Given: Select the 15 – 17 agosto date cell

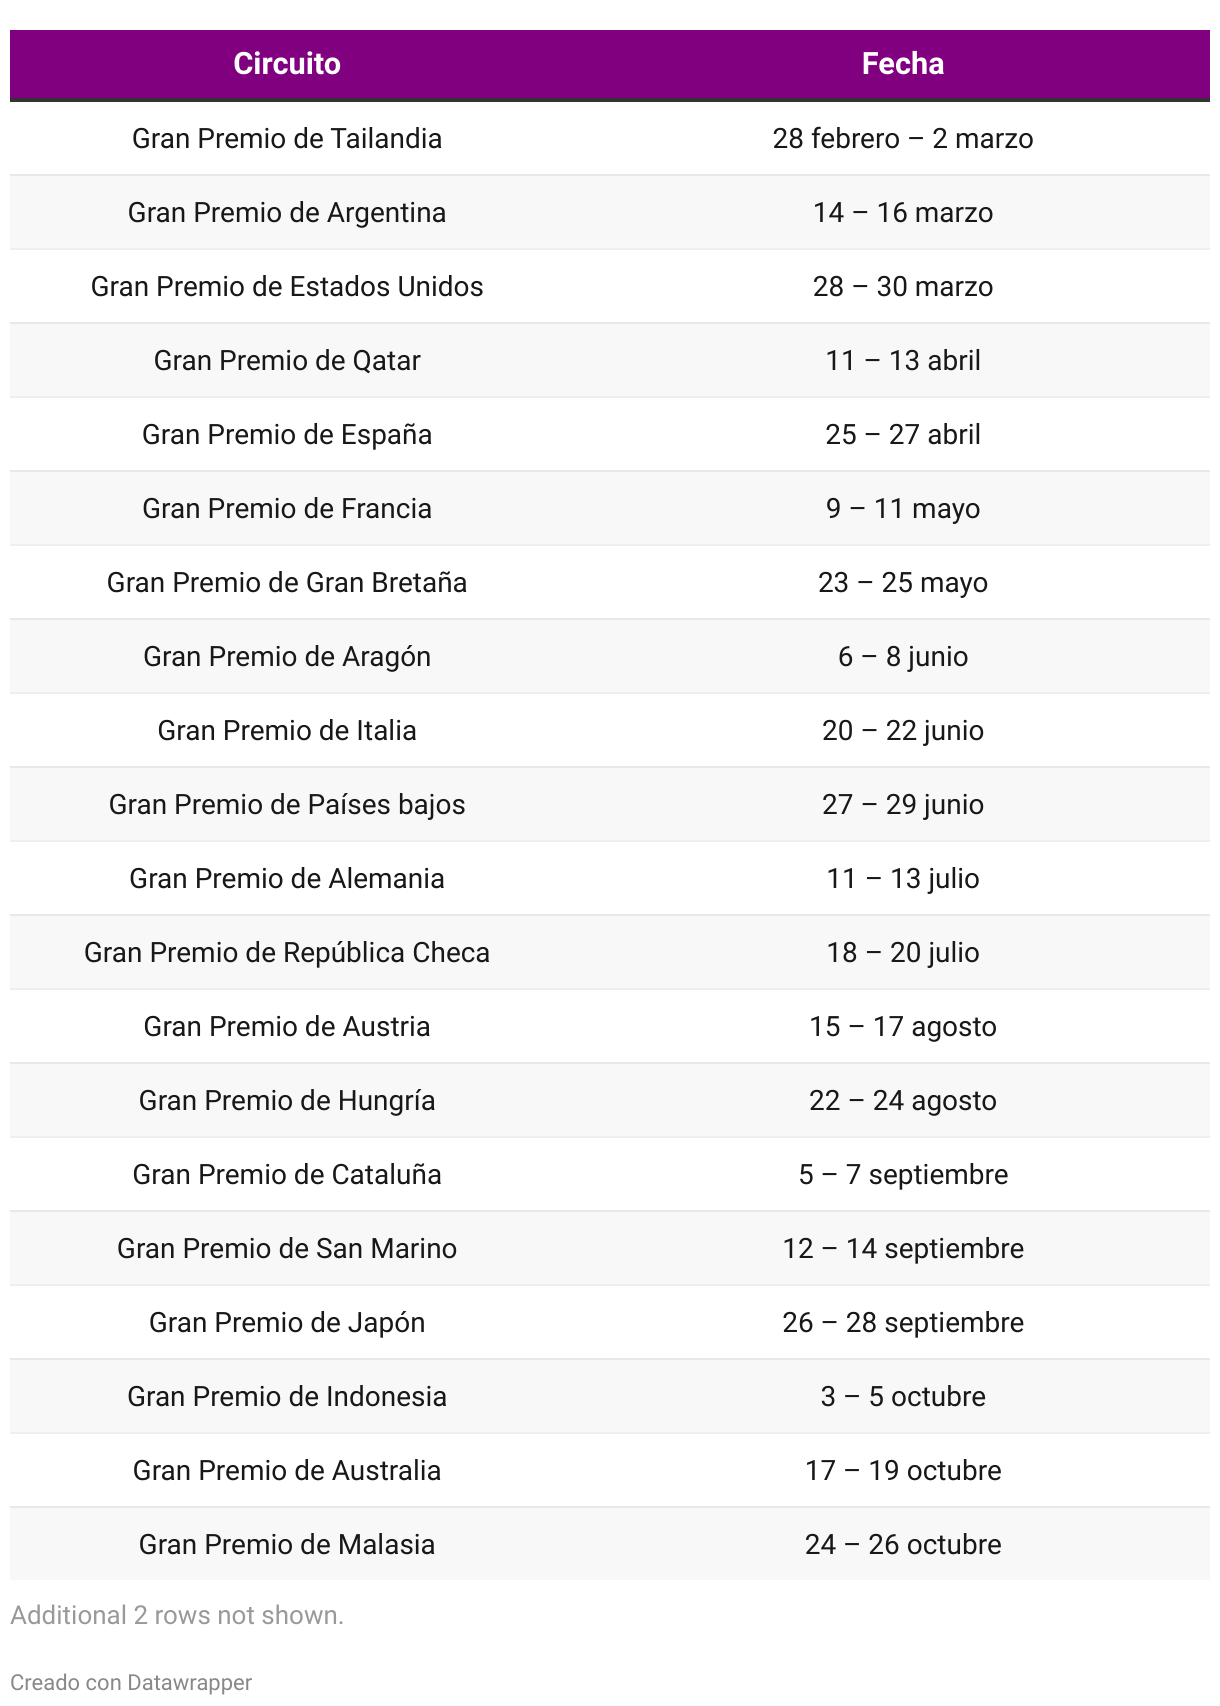Looking at the screenshot, I should pos(903,1027).
